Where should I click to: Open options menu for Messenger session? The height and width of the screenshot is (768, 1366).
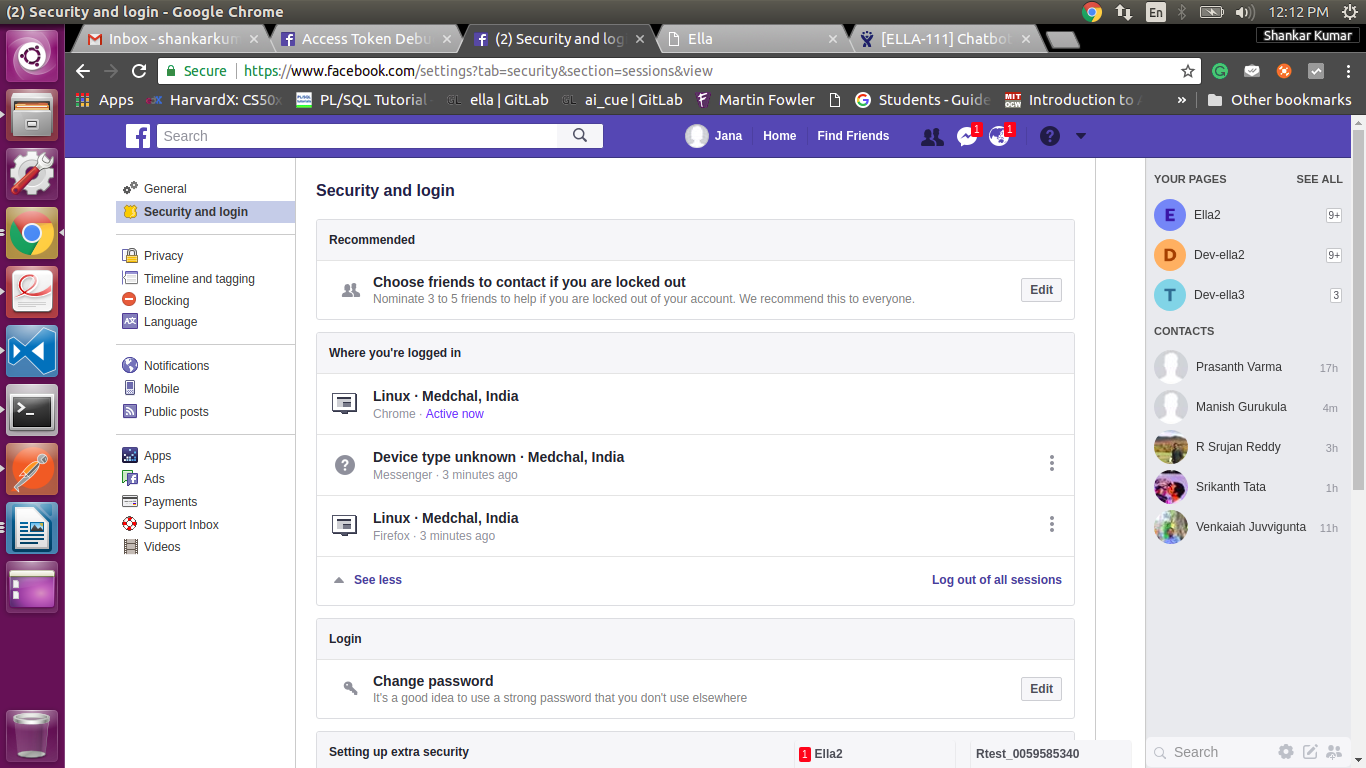coord(1051,463)
